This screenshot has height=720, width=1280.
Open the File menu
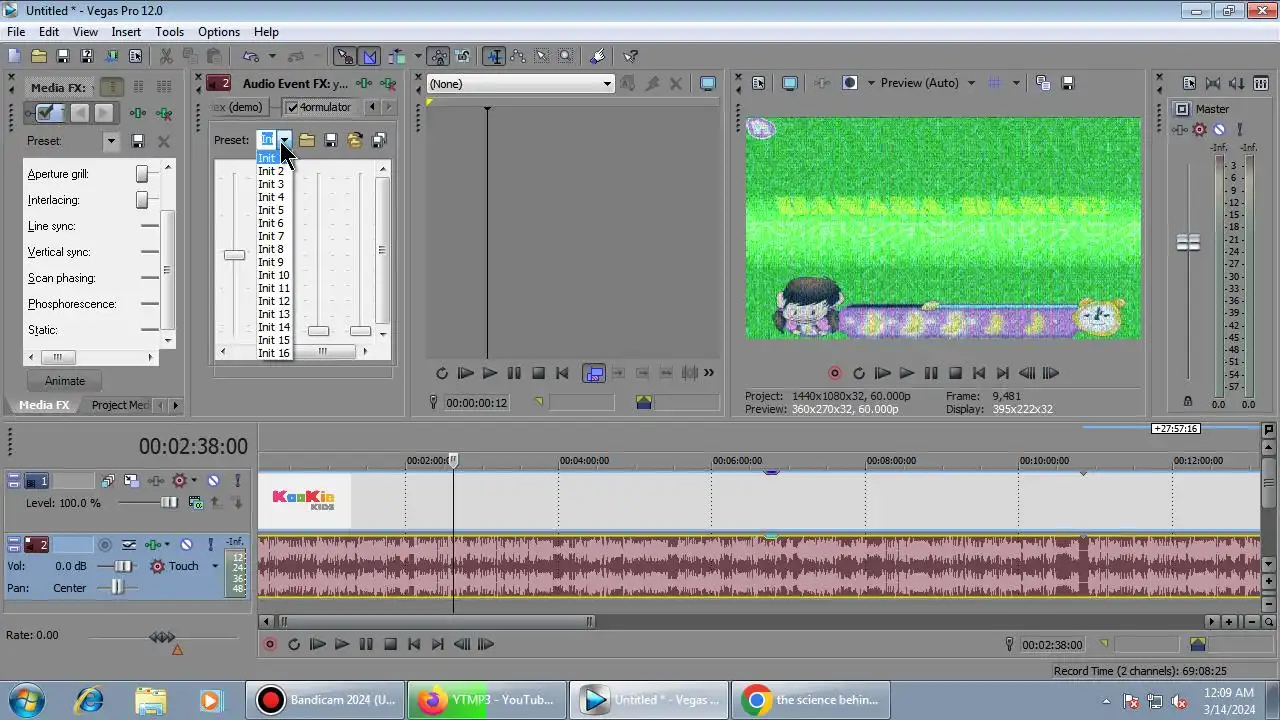[x=16, y=32]
